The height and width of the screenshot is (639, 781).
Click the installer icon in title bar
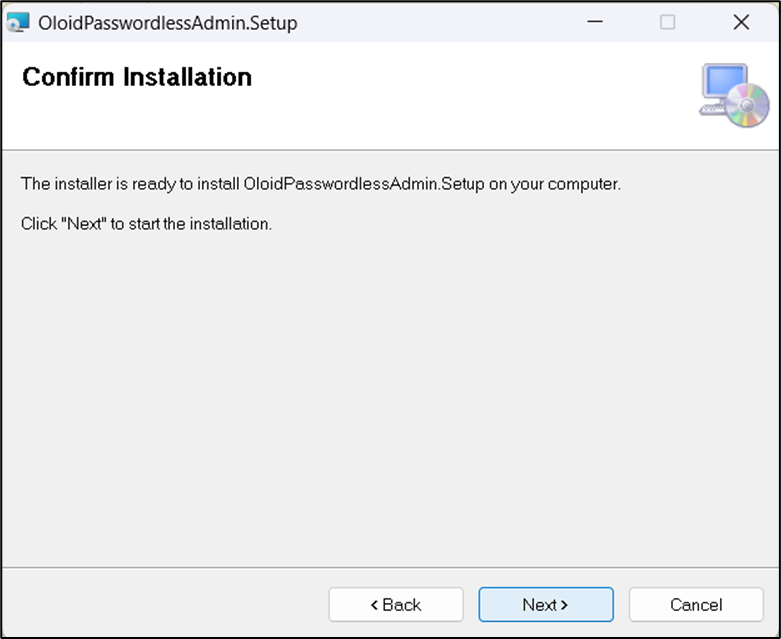18,22
